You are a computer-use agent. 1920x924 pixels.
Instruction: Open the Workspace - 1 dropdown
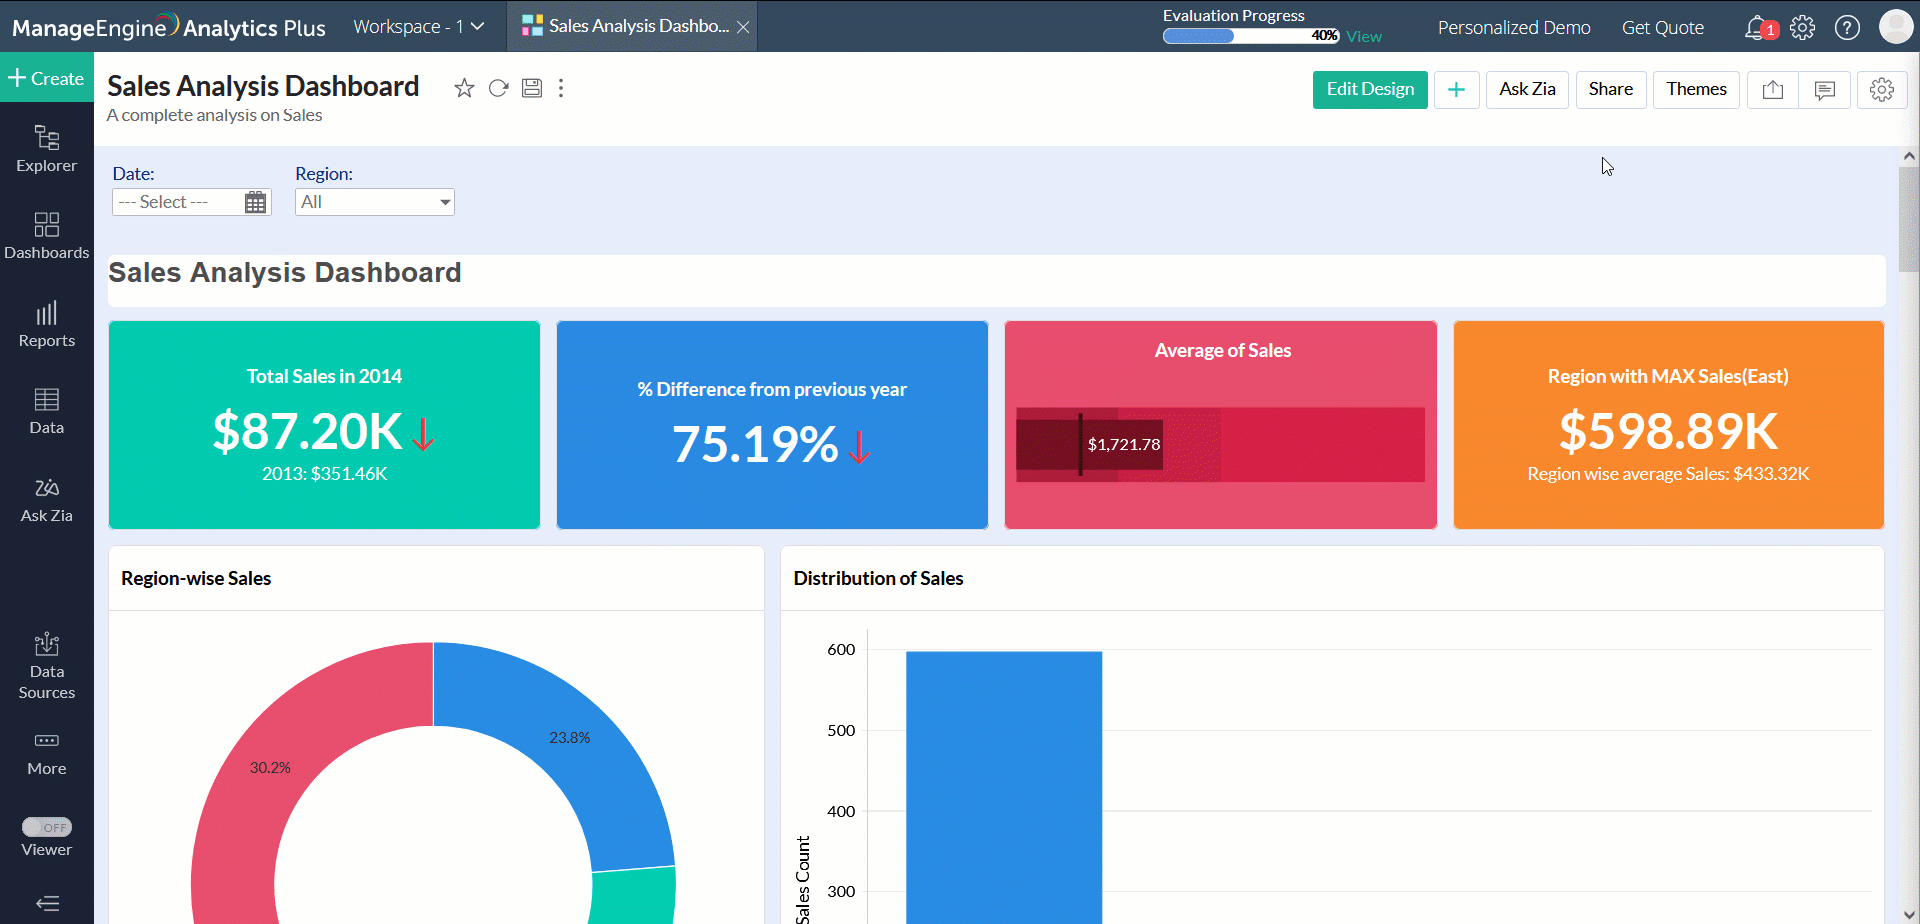(418, 27)
